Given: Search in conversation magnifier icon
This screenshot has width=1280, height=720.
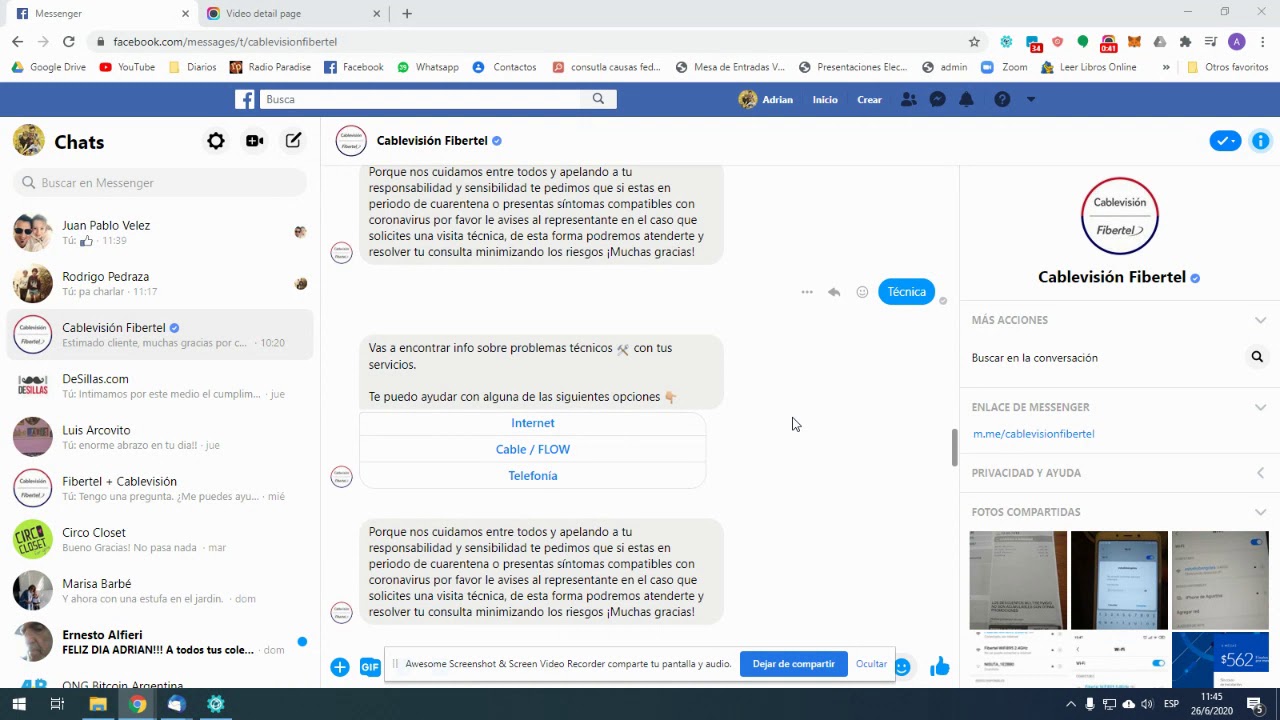Looking at the screenshot, I should (x=1257, y=357).
